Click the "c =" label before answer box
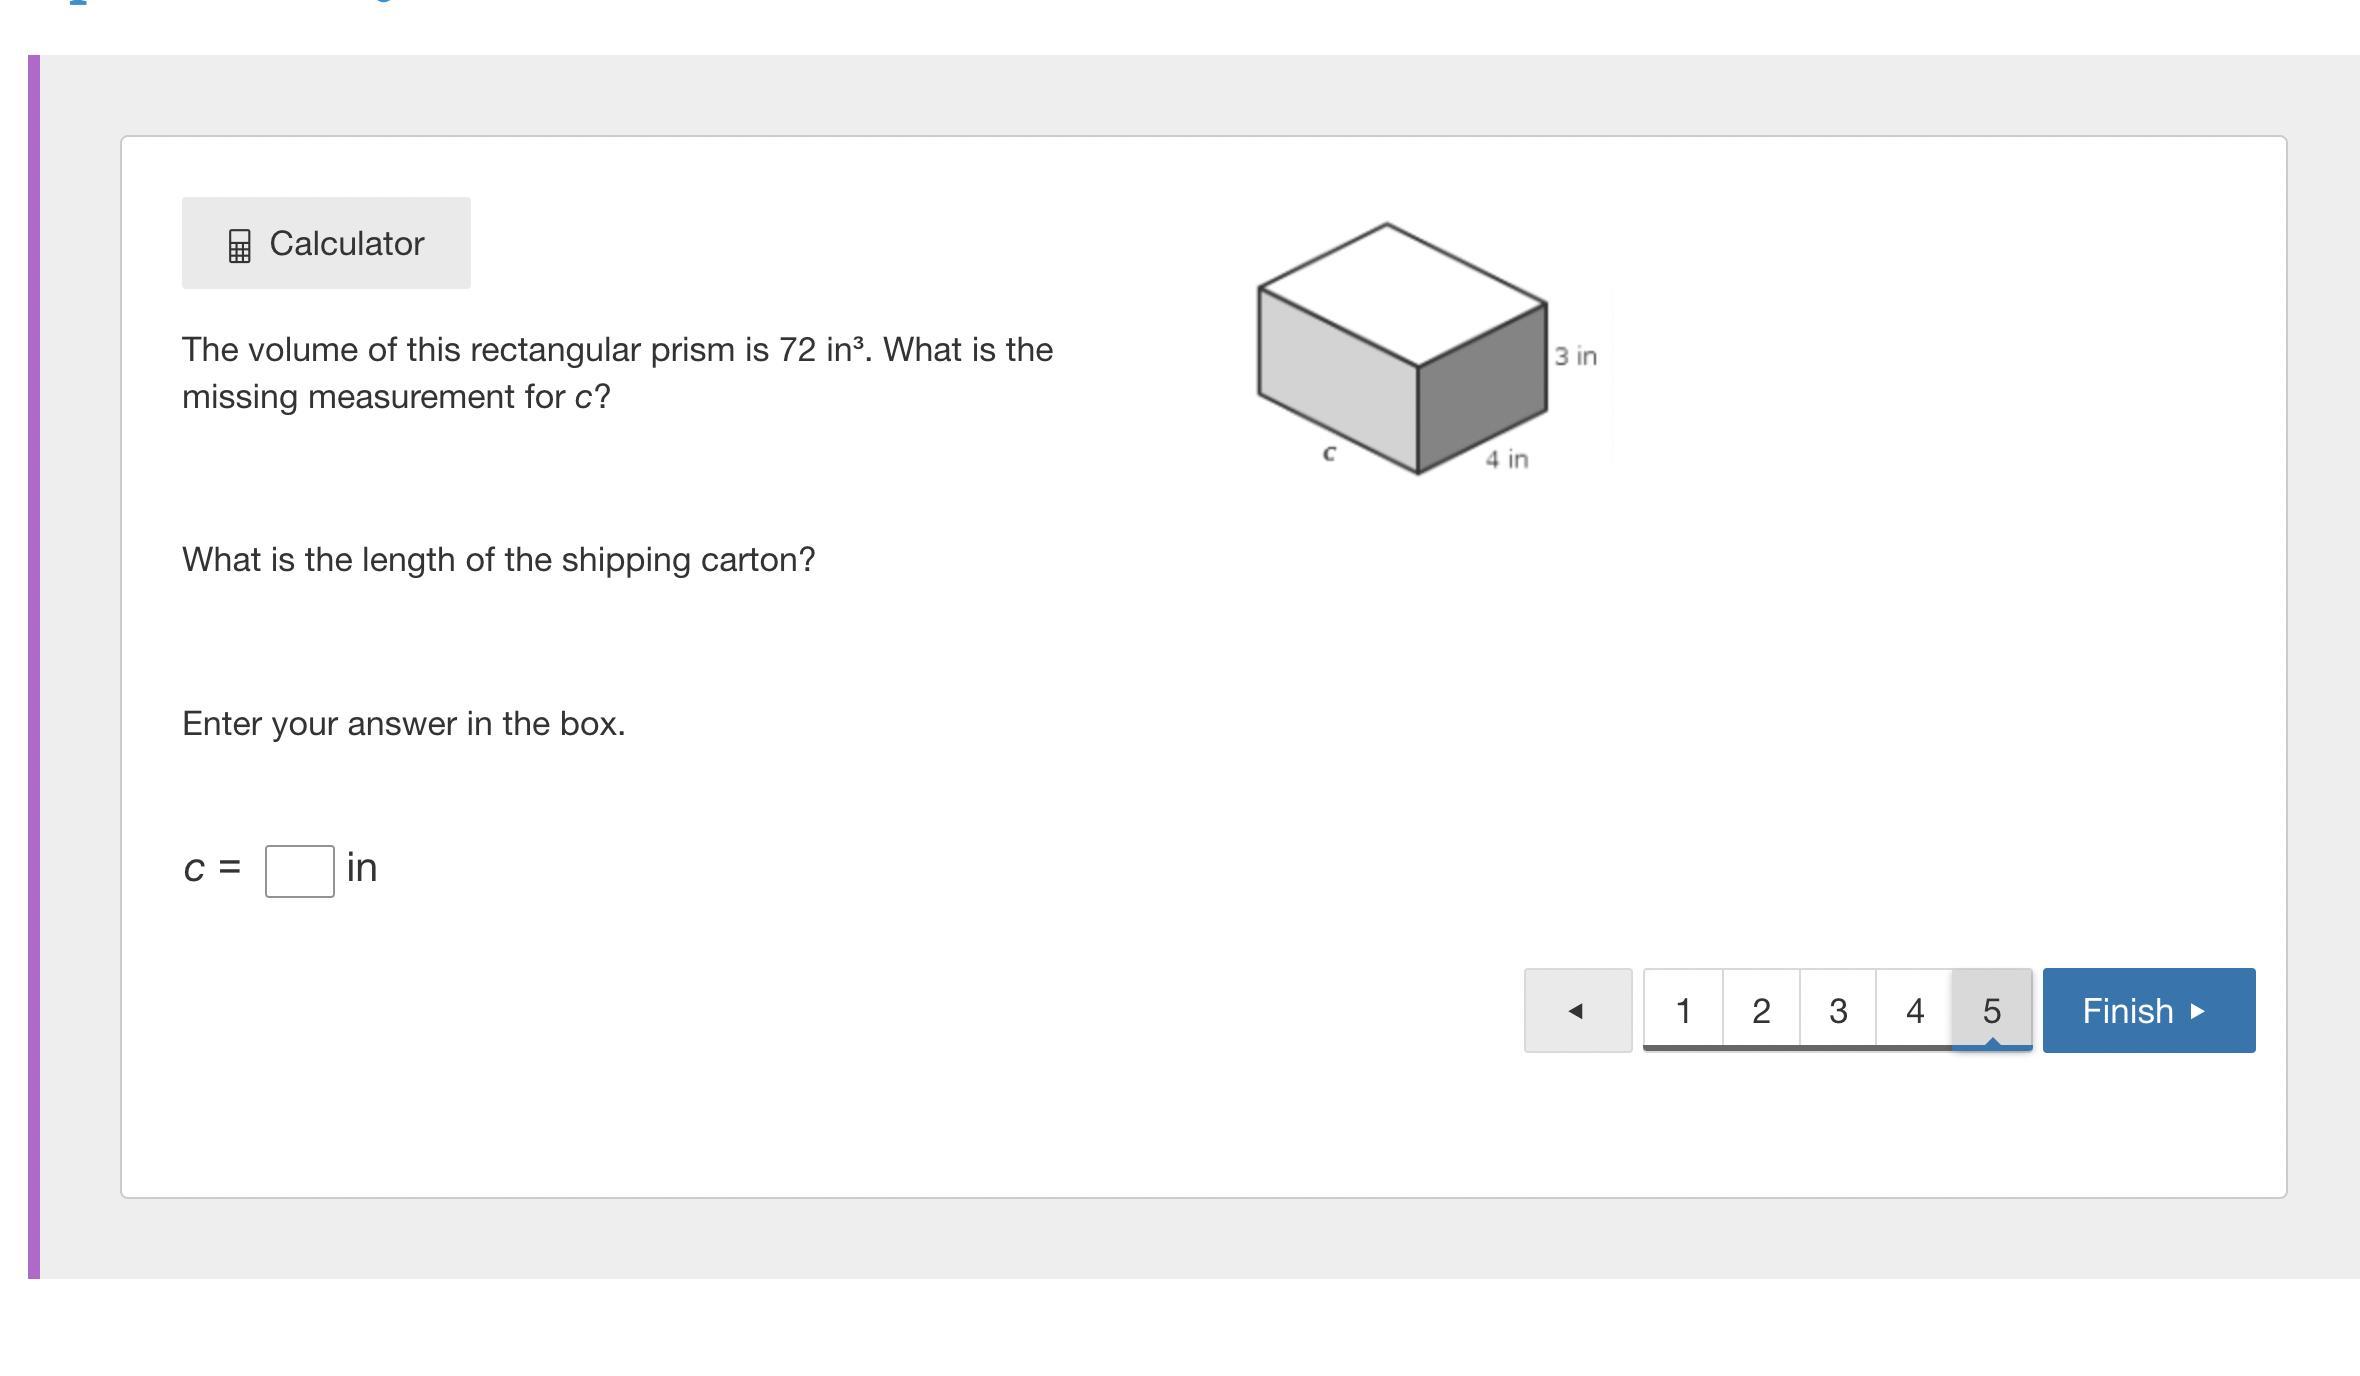Screen dimensions: 2360x1376 point(212,867)
